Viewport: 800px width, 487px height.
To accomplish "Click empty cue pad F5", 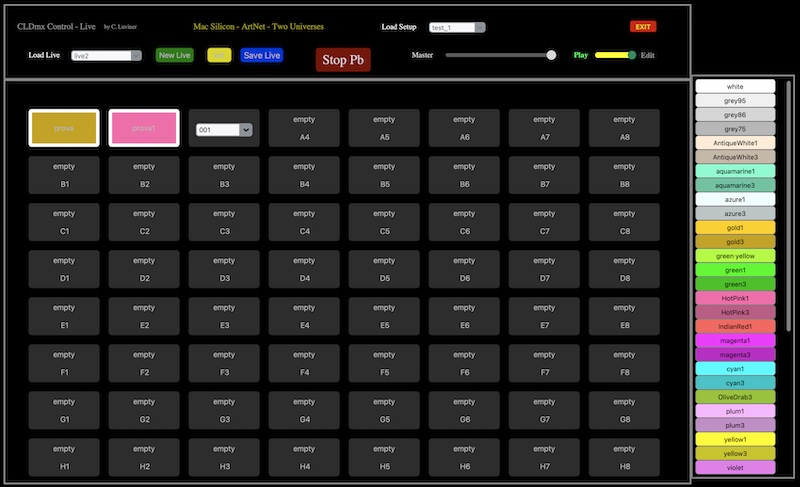I will (x=384, y=363).
